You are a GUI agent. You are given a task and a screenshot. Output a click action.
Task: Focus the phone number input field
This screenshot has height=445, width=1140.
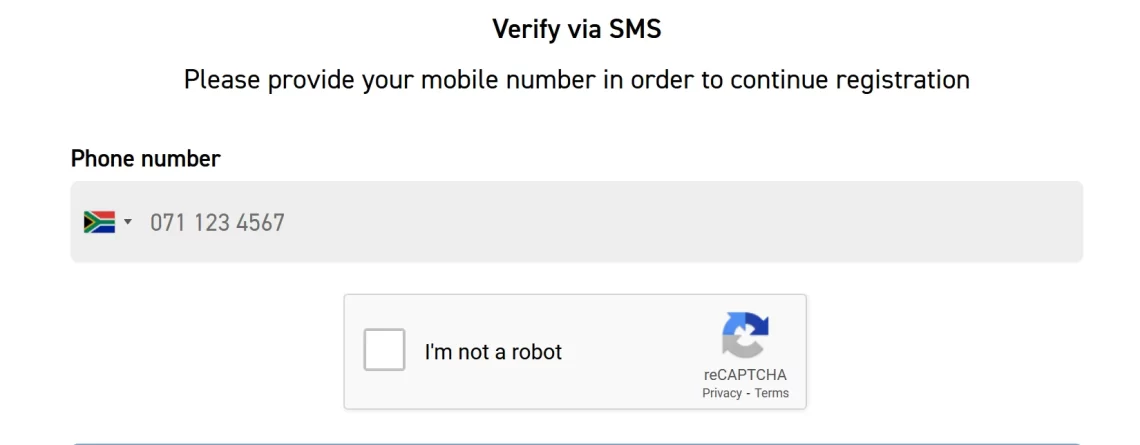pos(577,222)
